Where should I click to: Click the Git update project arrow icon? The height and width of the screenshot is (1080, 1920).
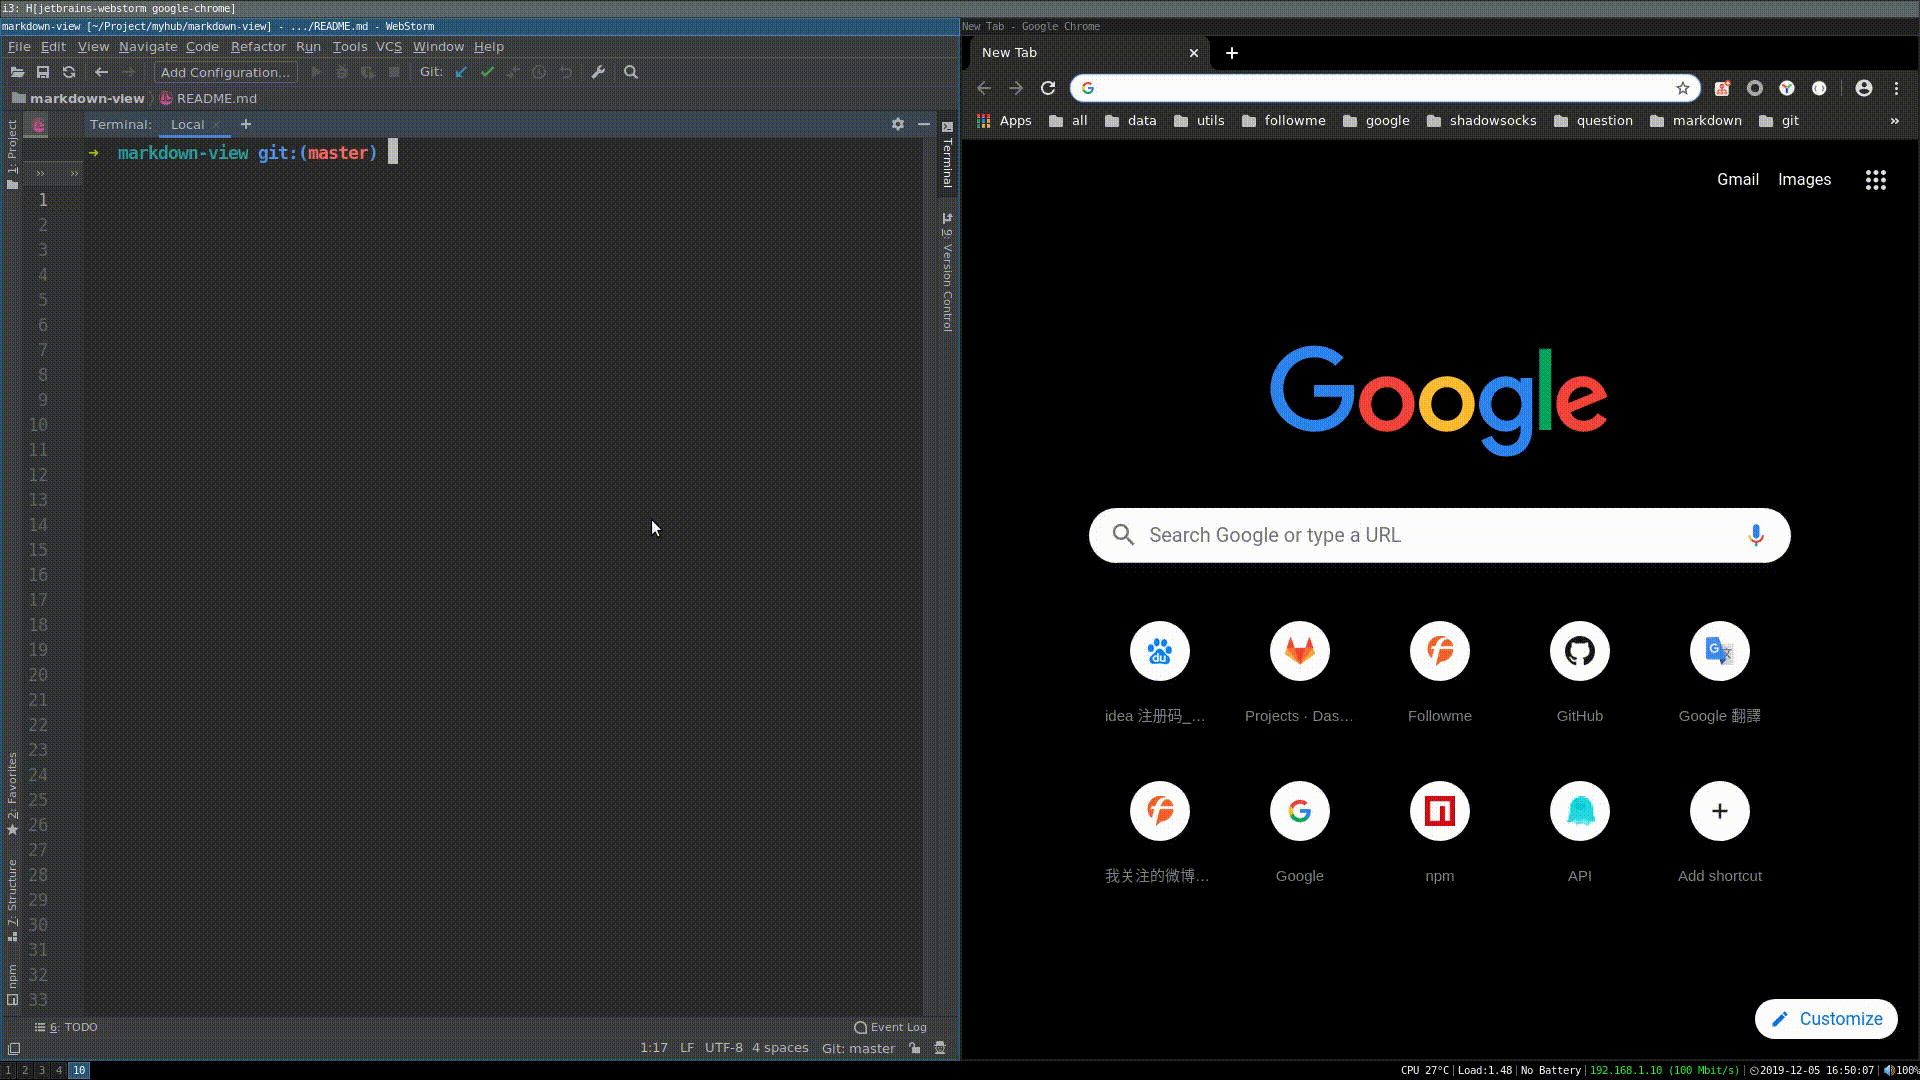point(461,72)
